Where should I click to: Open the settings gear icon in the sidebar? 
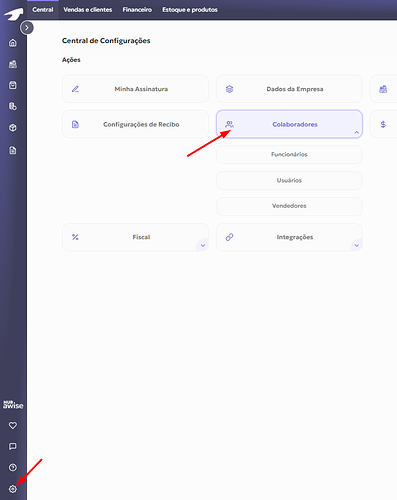[x=13, y=489]
